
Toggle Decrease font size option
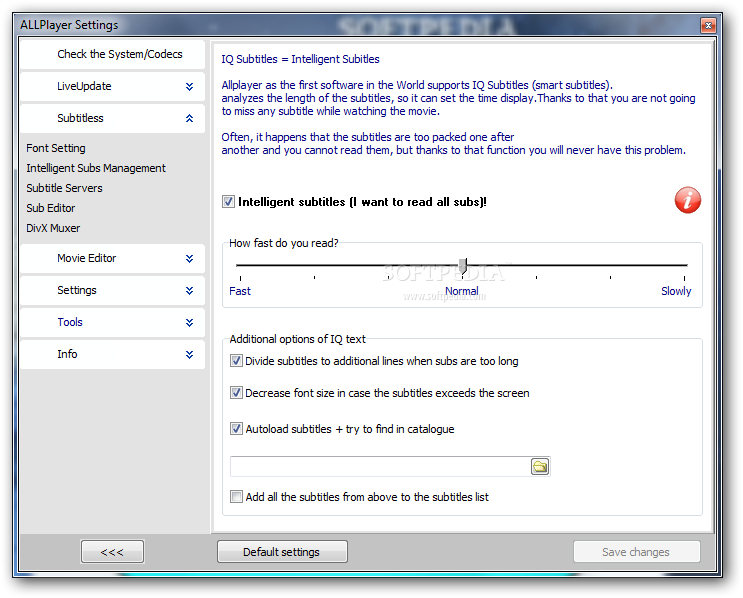pos(236,393)
